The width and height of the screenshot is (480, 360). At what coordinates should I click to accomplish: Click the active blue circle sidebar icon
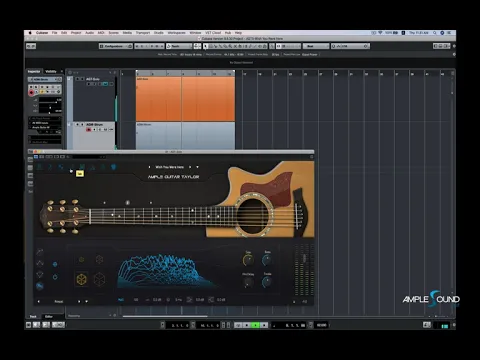[x=40, y=286]
